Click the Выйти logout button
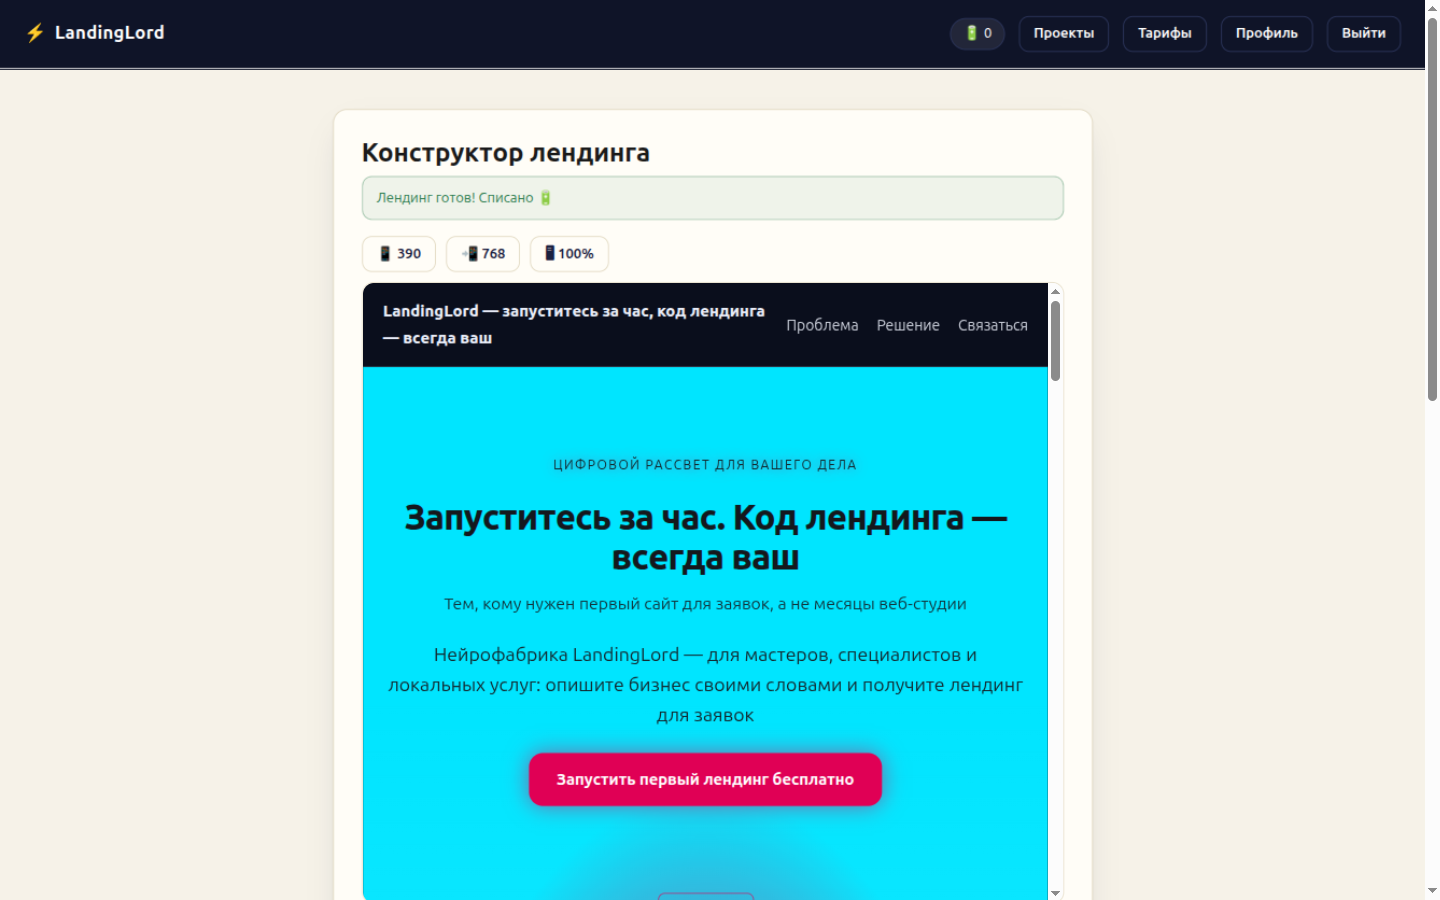This screenshot has height=900, width=1440. pyautogui.click(x=1363, y=33)
